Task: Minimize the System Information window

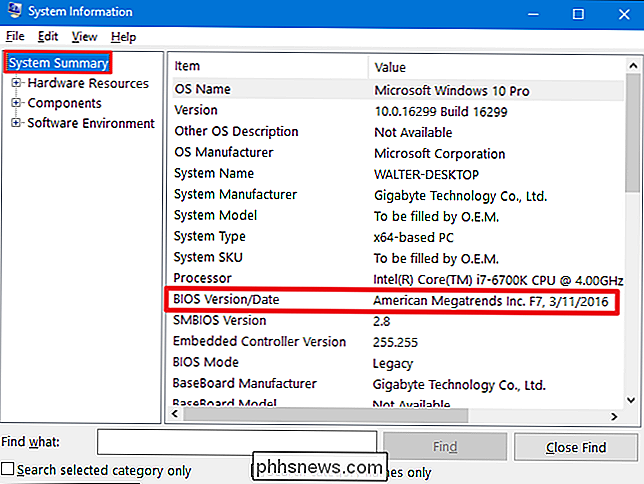Action: pyautogui.click(x=533, y=14)
